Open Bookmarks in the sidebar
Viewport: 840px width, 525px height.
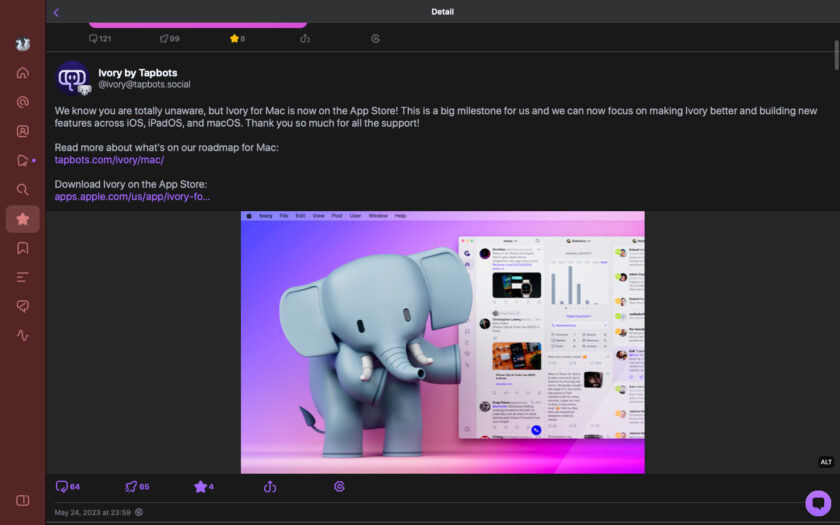(22, 248)
